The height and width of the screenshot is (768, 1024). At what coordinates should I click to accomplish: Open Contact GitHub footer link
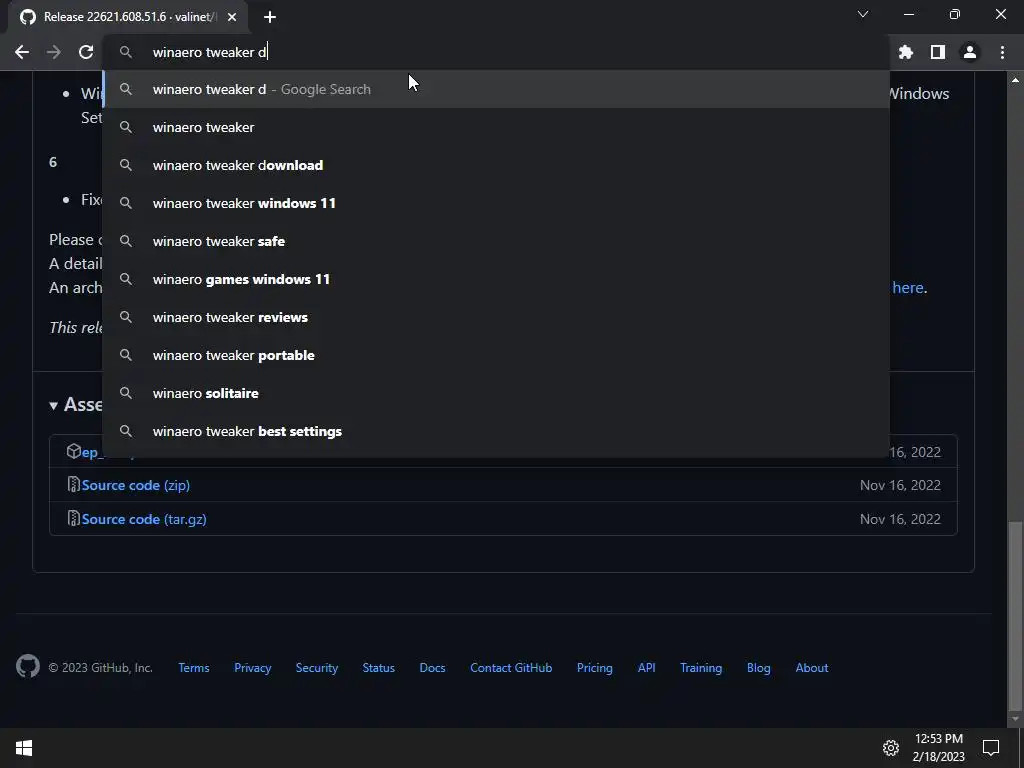pyautogui.click(x=511, y=668)
